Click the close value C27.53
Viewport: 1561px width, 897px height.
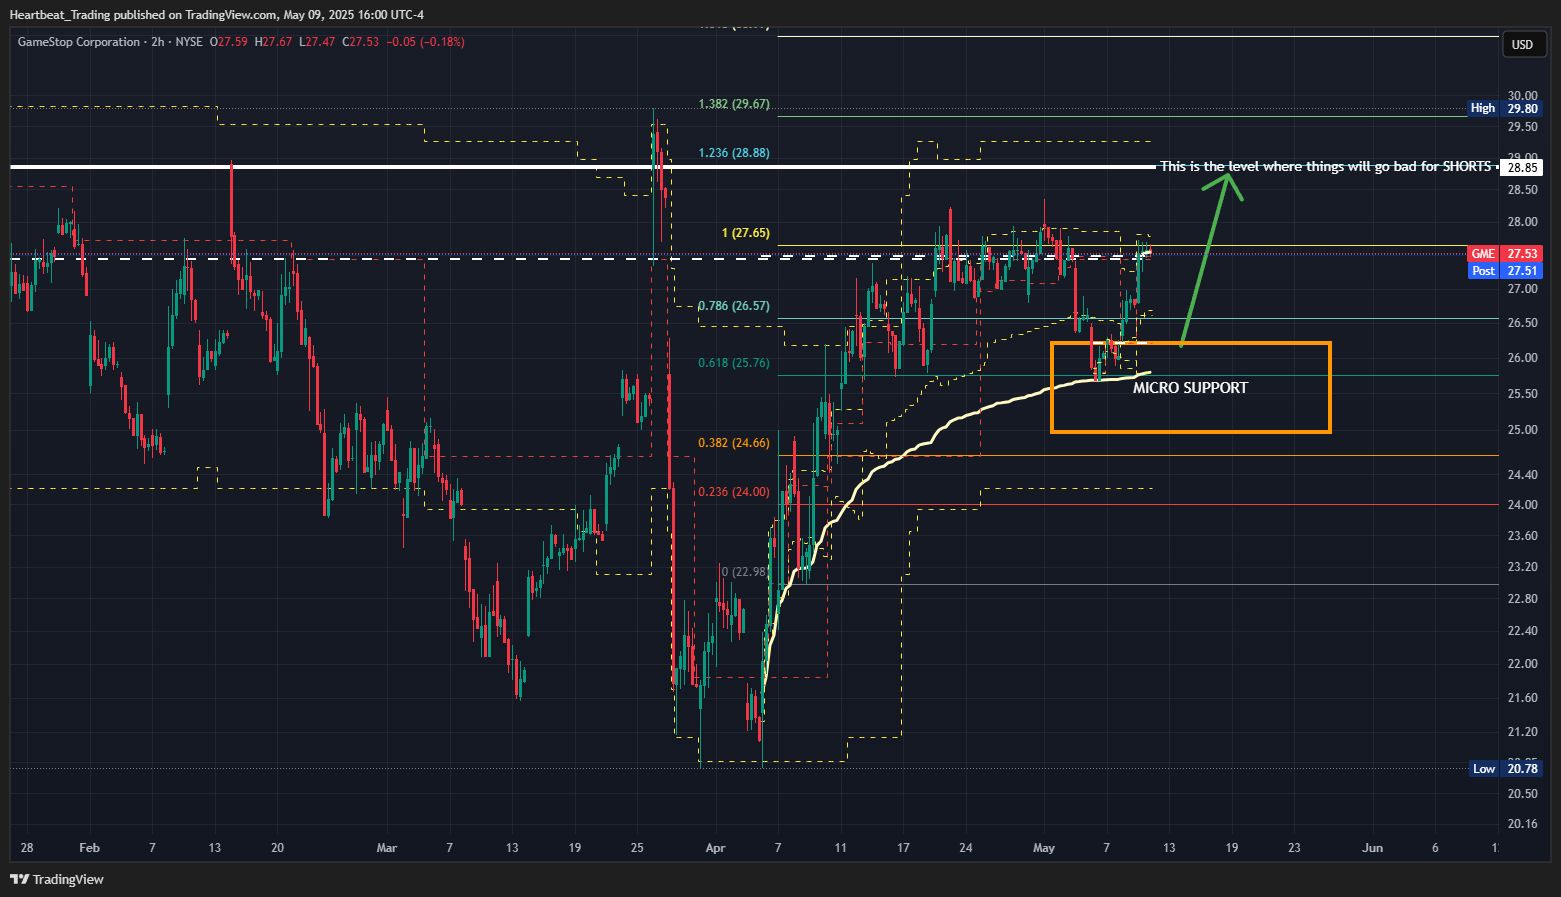click(x=361, y=42)
